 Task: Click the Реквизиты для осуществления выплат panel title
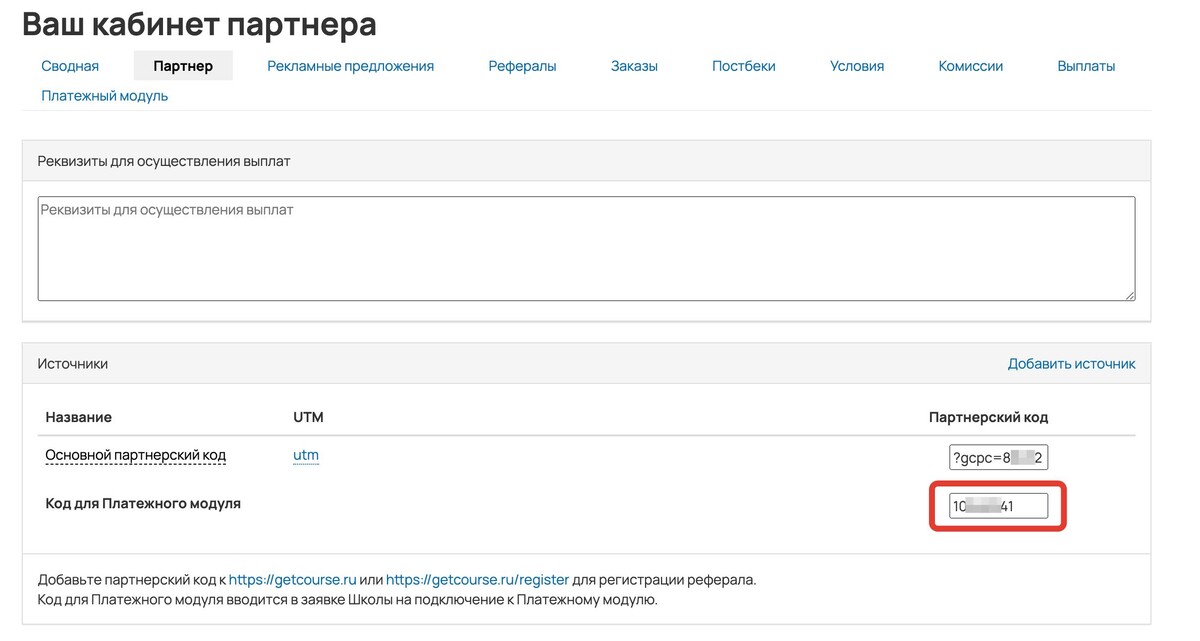point(164,161)
